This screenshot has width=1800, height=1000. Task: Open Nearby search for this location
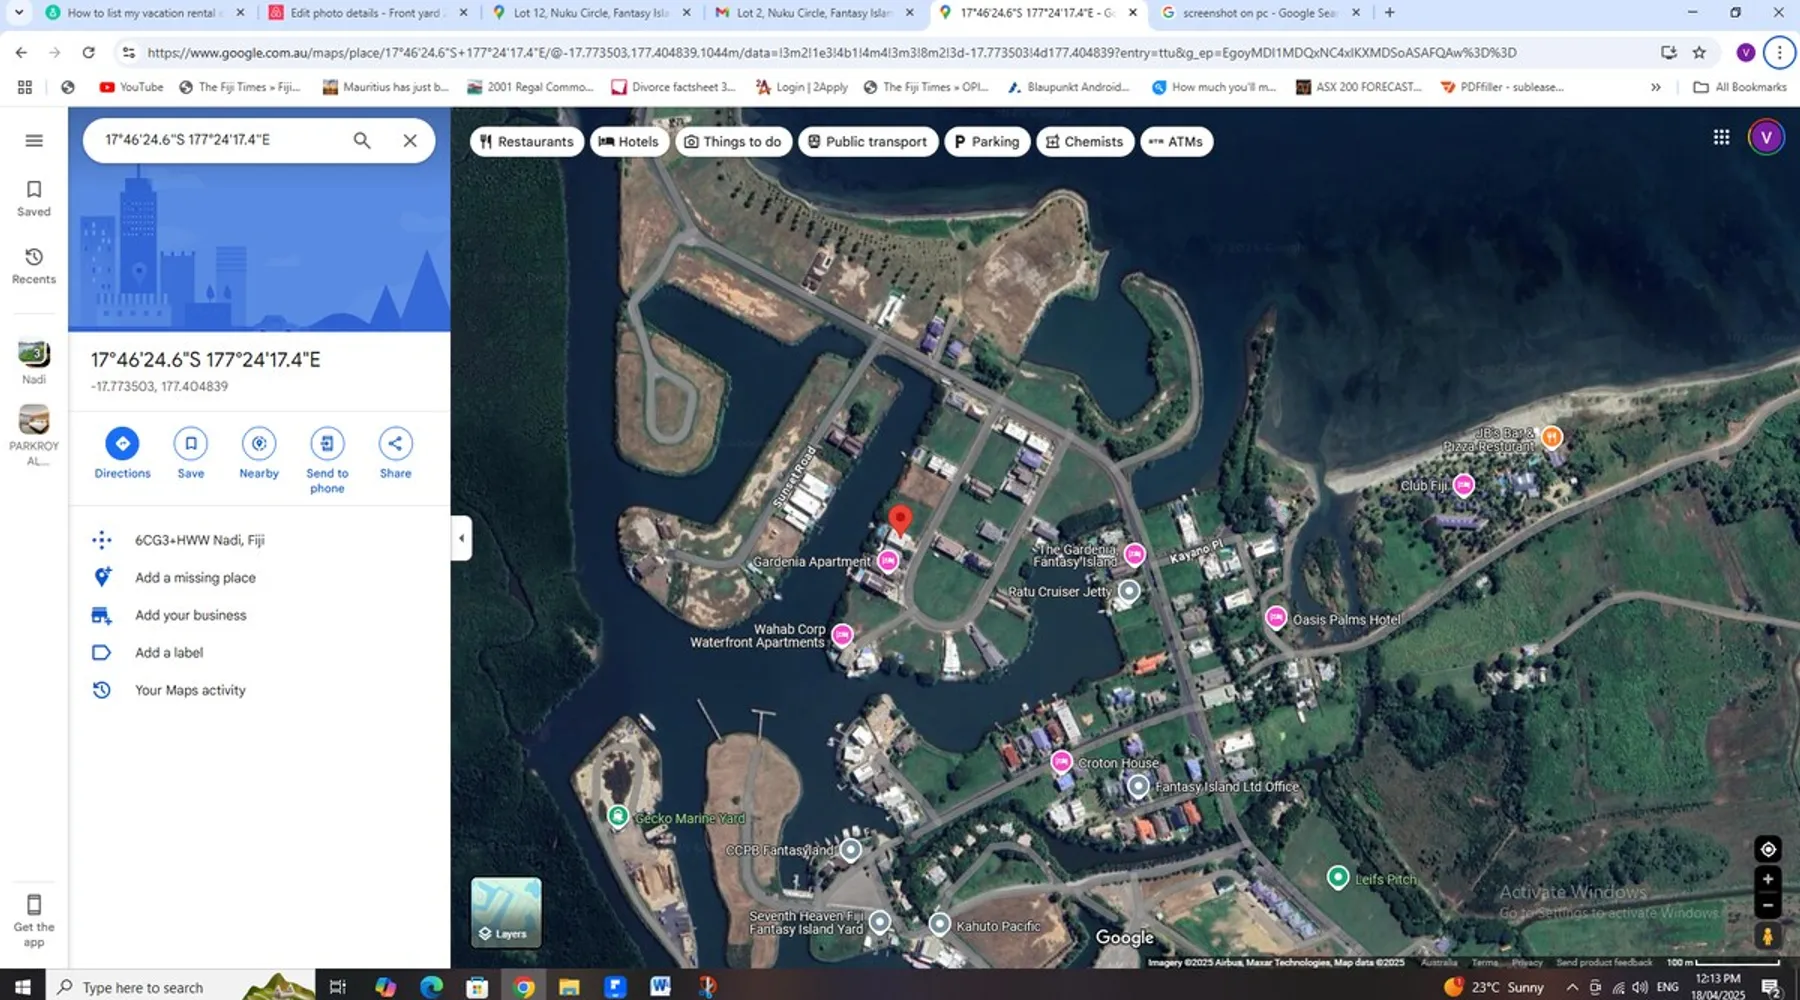(x=259, y=444)
